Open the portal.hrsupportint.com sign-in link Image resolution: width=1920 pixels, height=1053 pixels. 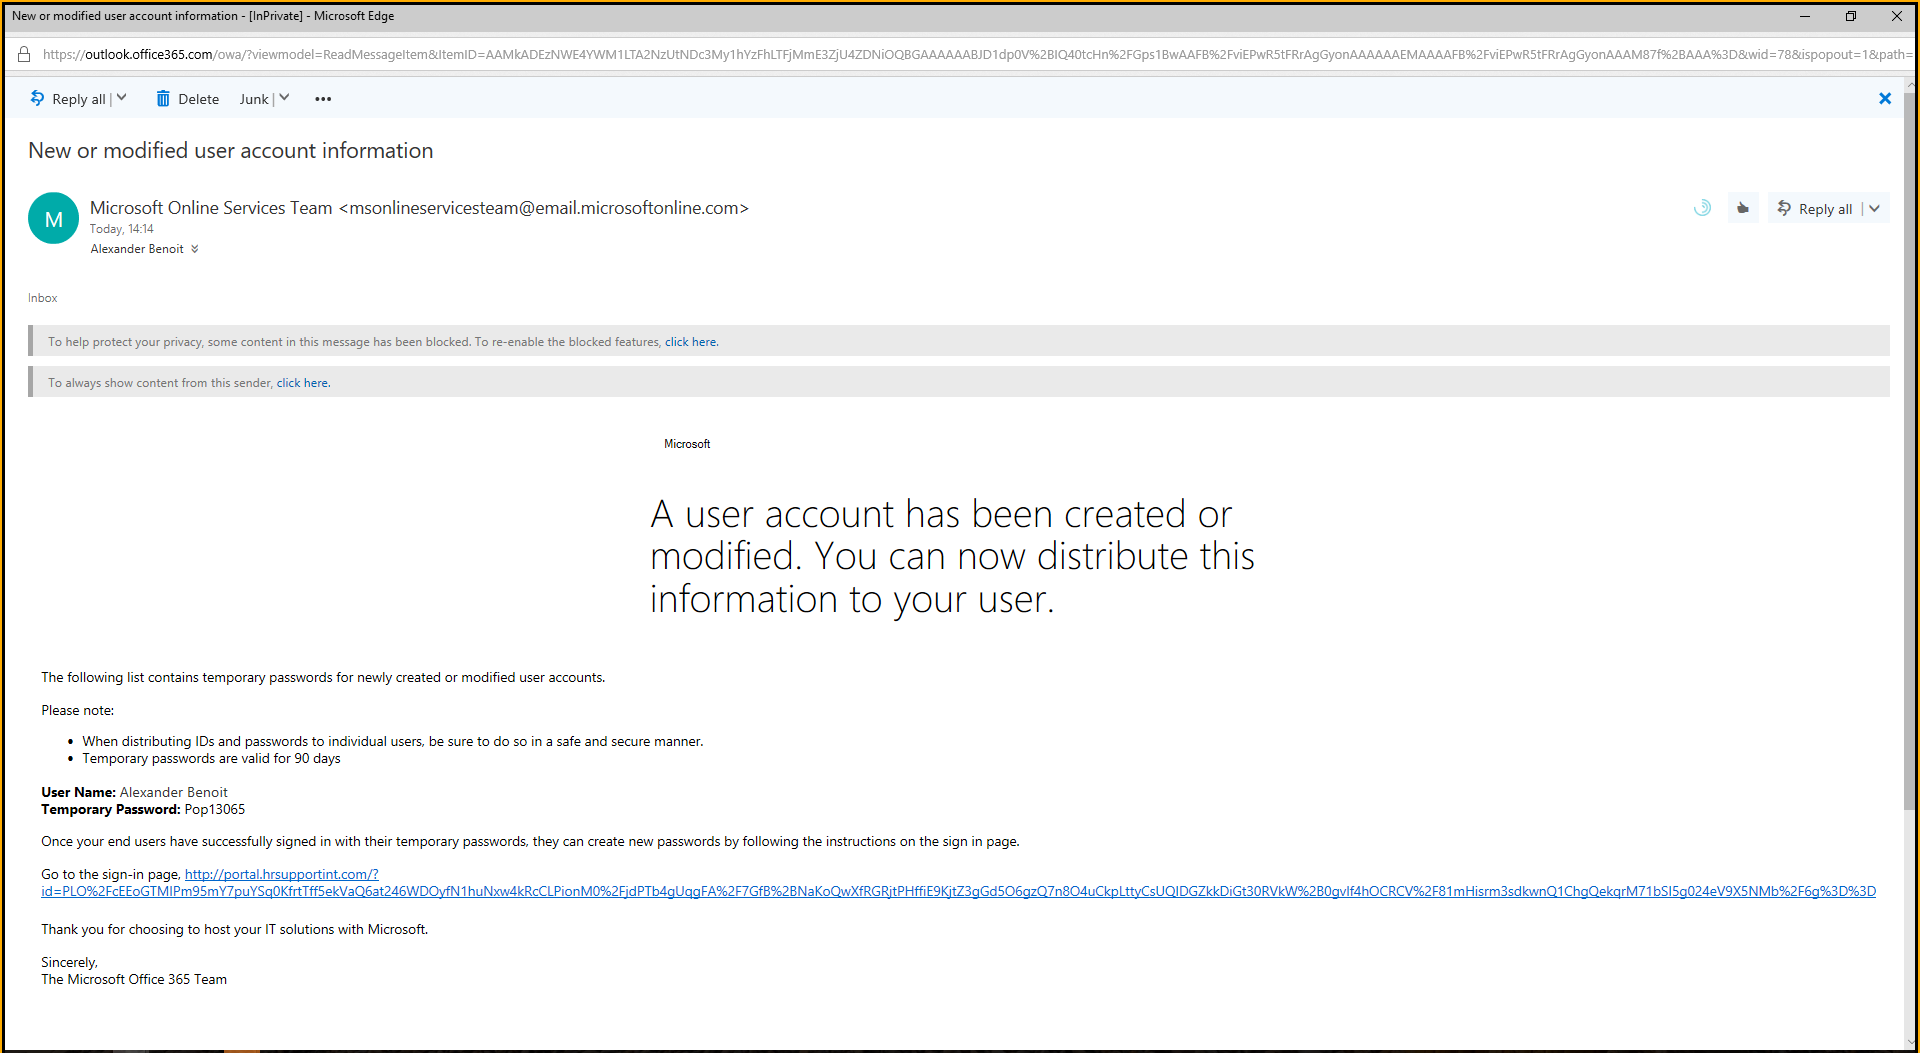[x=281, y=873]
